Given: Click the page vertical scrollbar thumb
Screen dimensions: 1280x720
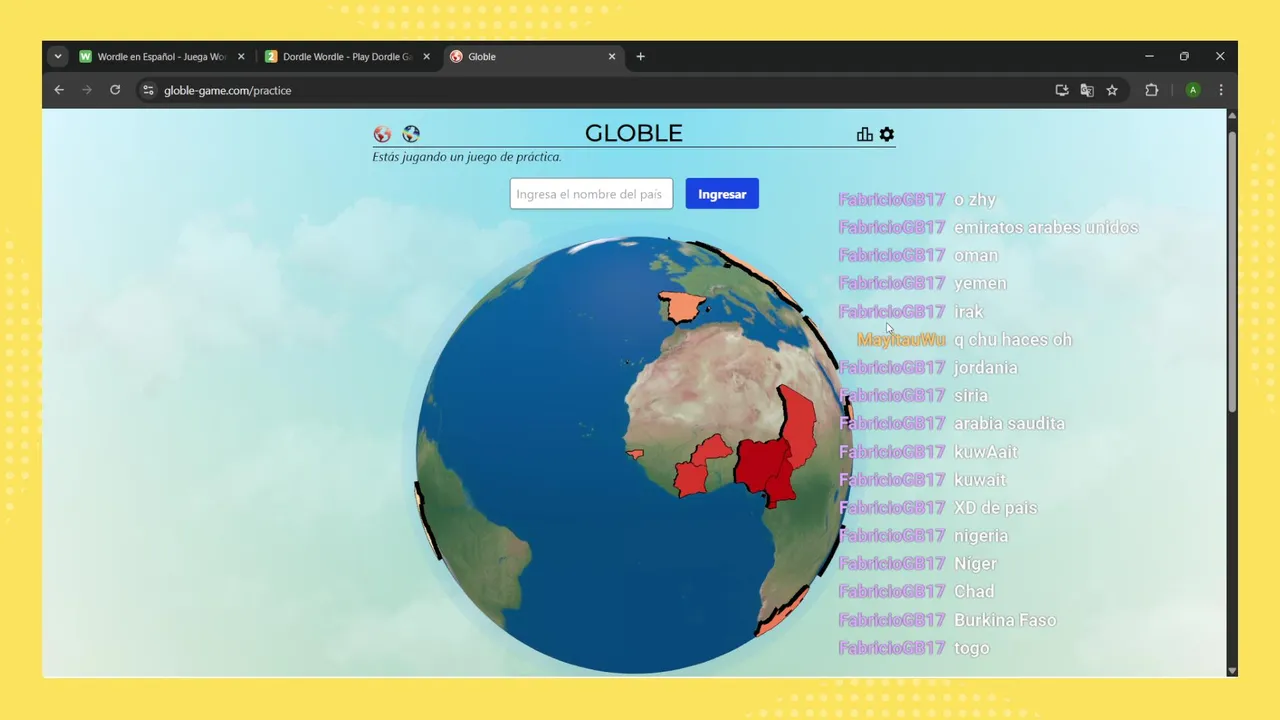Looking at the screenshot, I should (1232, 270).
